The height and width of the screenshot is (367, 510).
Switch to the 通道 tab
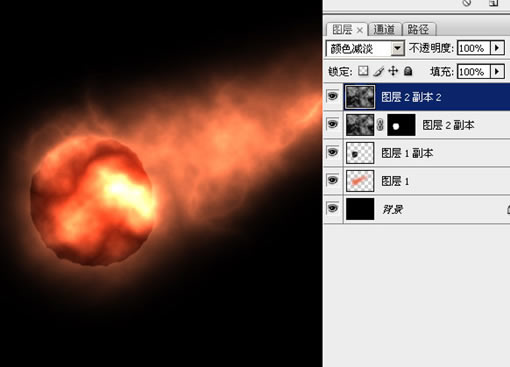[385, 29]
